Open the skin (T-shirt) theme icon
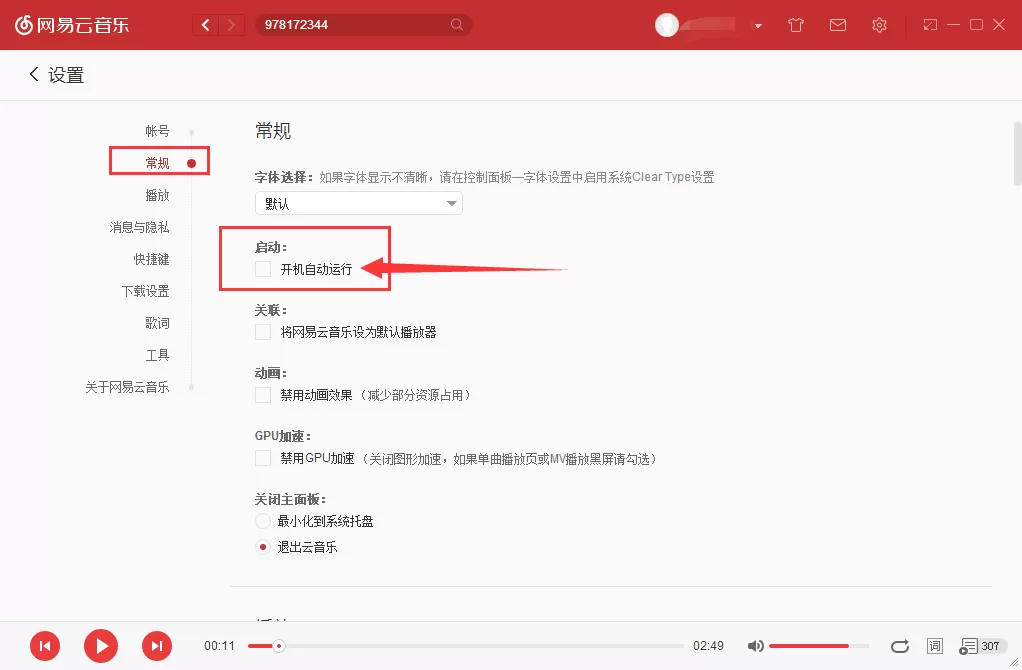This screenshot has width=1022, height=670. pos(796,25)
